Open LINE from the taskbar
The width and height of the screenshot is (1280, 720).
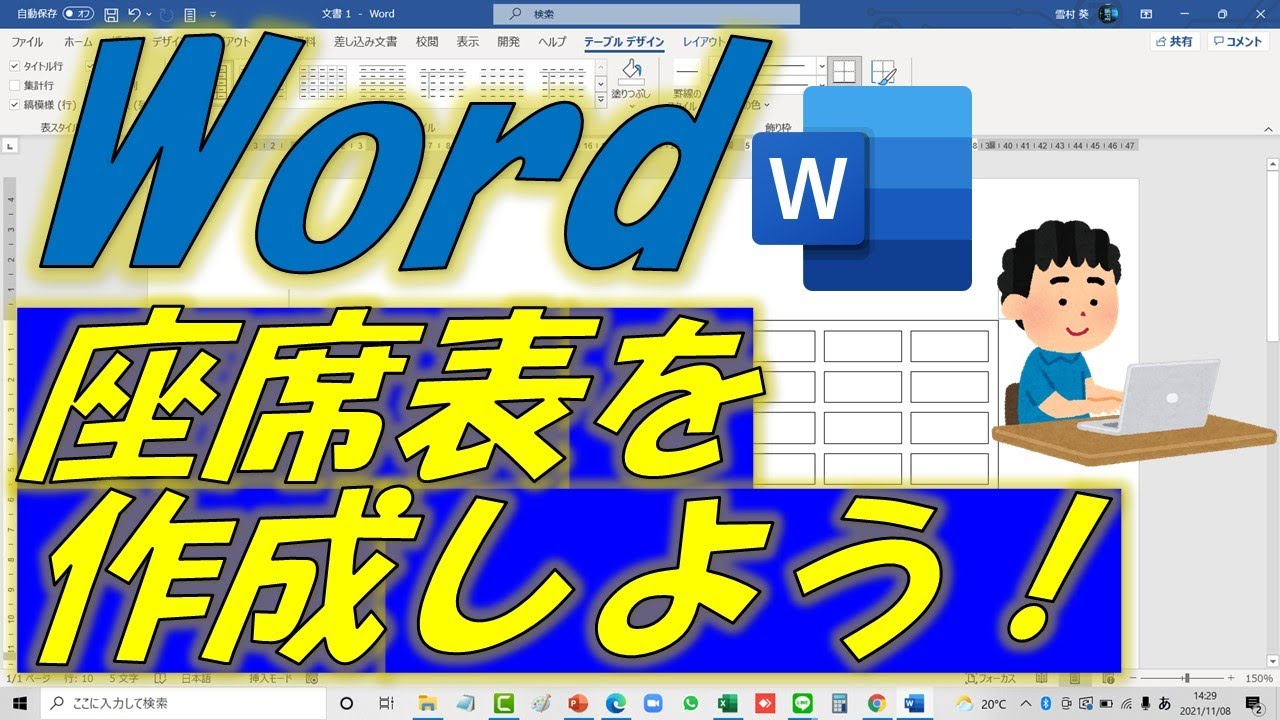click(x=802, y=703)
